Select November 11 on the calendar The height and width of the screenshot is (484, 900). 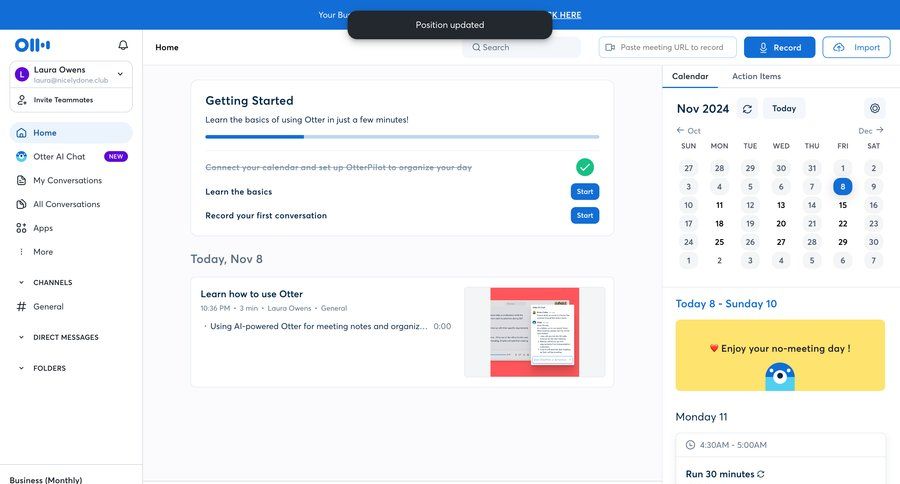click(x=719, y=205)
